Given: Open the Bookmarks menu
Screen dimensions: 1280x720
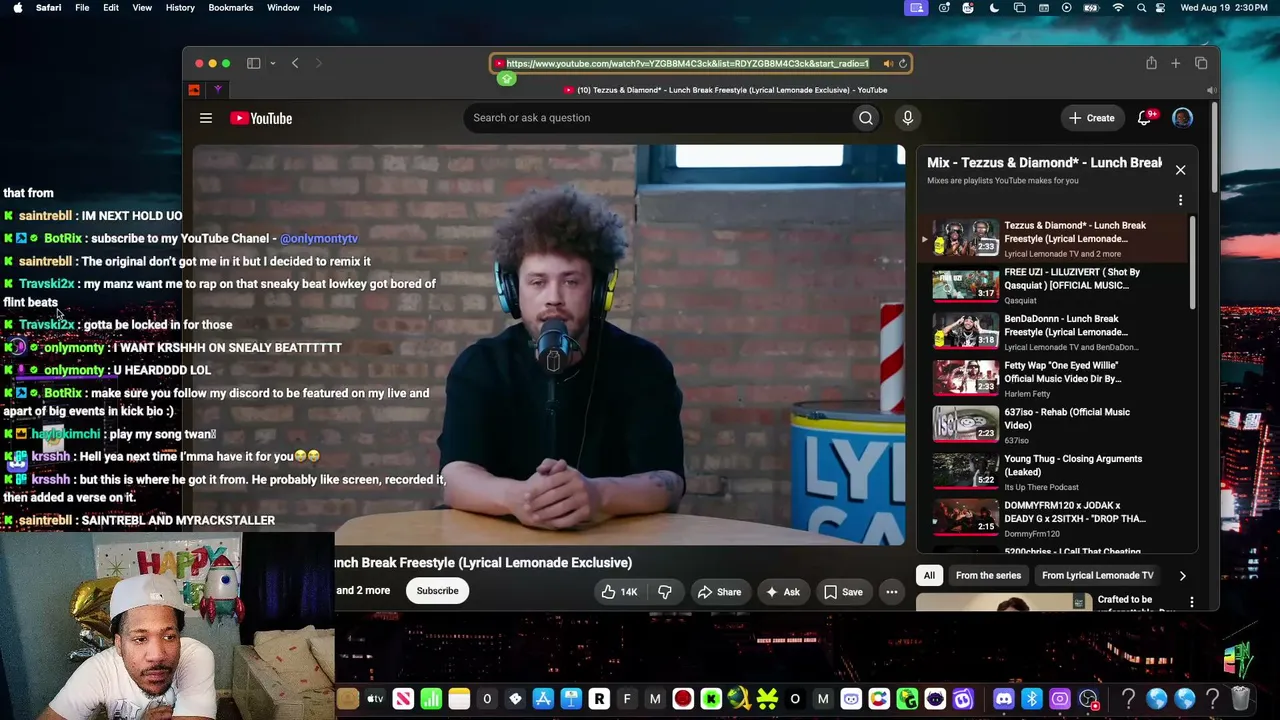Looking at the screenshot, I should [231, 8].
